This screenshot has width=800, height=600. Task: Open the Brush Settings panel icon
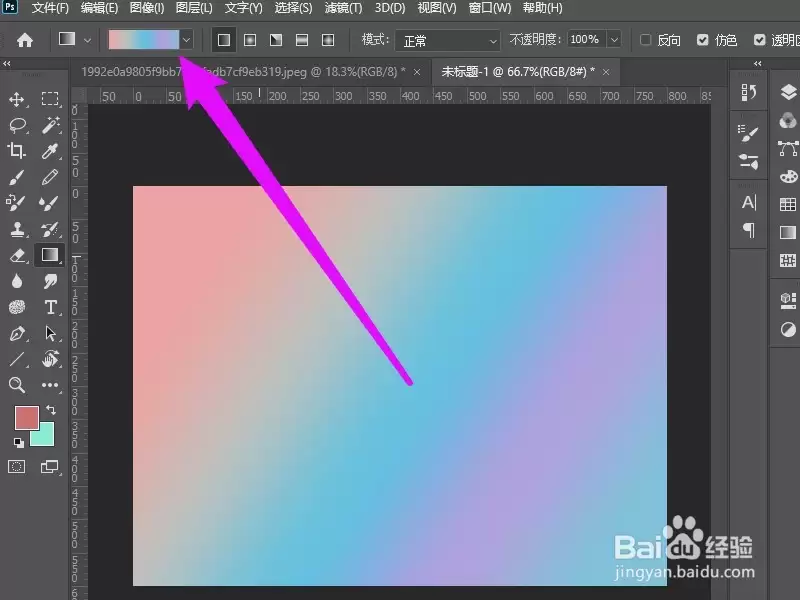pyautogui.click(x=748, y=134)
